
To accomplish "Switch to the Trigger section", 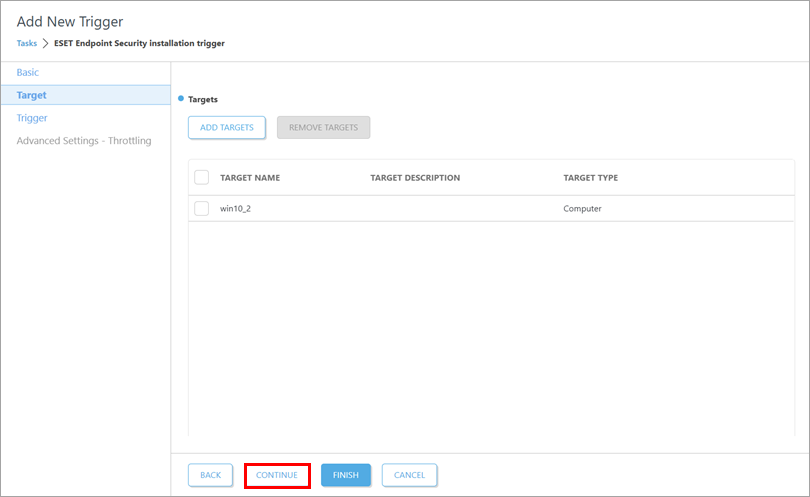I will [x=32, y=118].
